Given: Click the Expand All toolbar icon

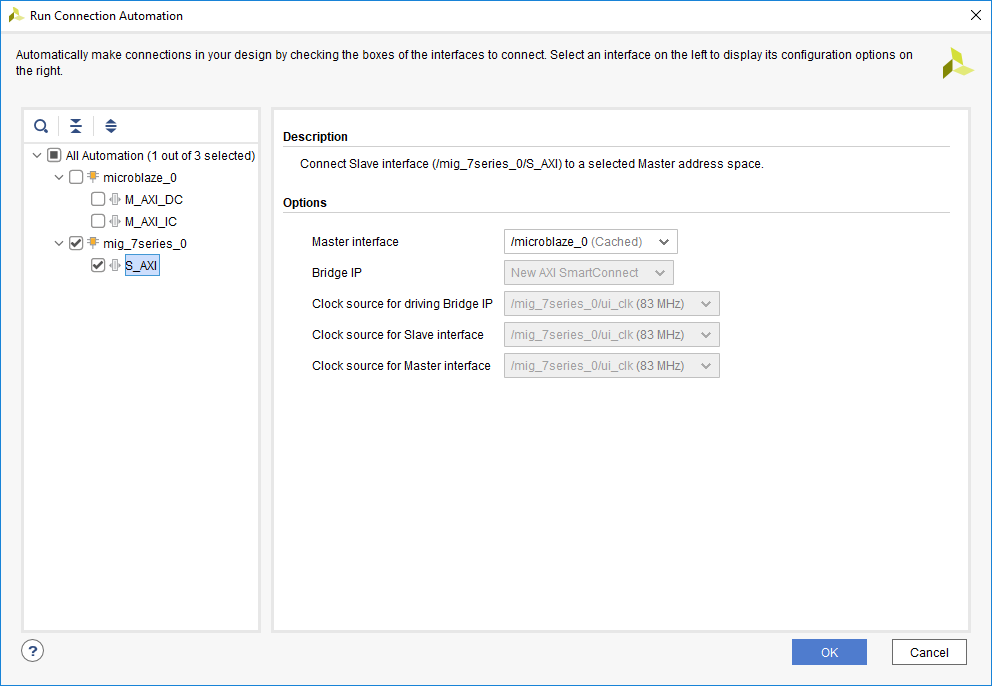Looking at the screenshot, I should (x=111, y=126).
